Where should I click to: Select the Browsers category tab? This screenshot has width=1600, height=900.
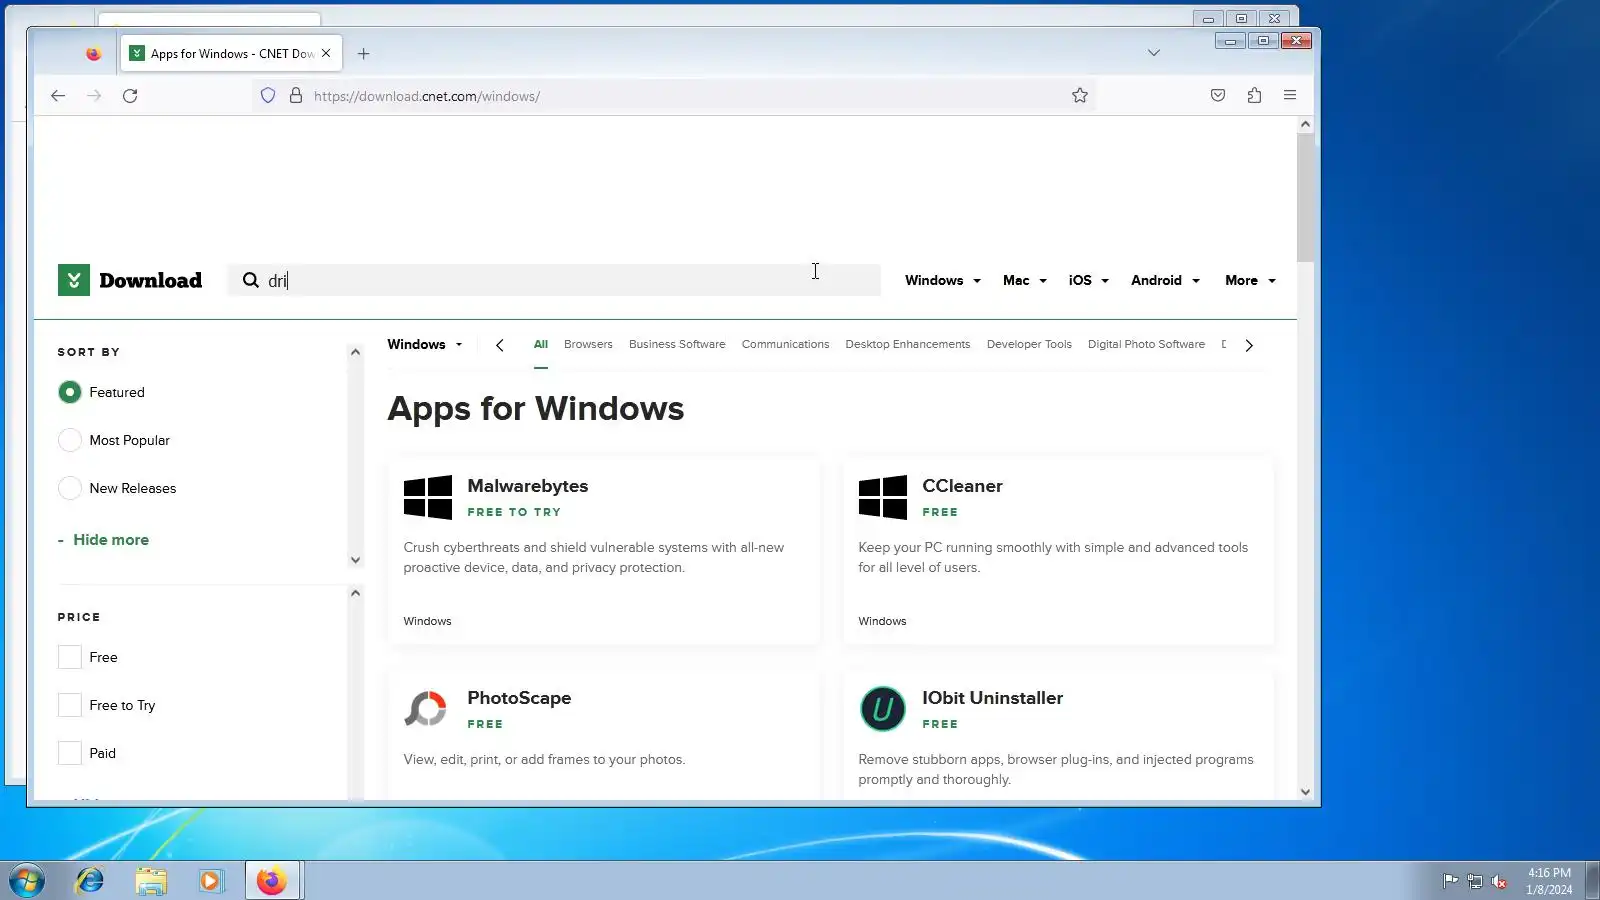coord(588,344)
